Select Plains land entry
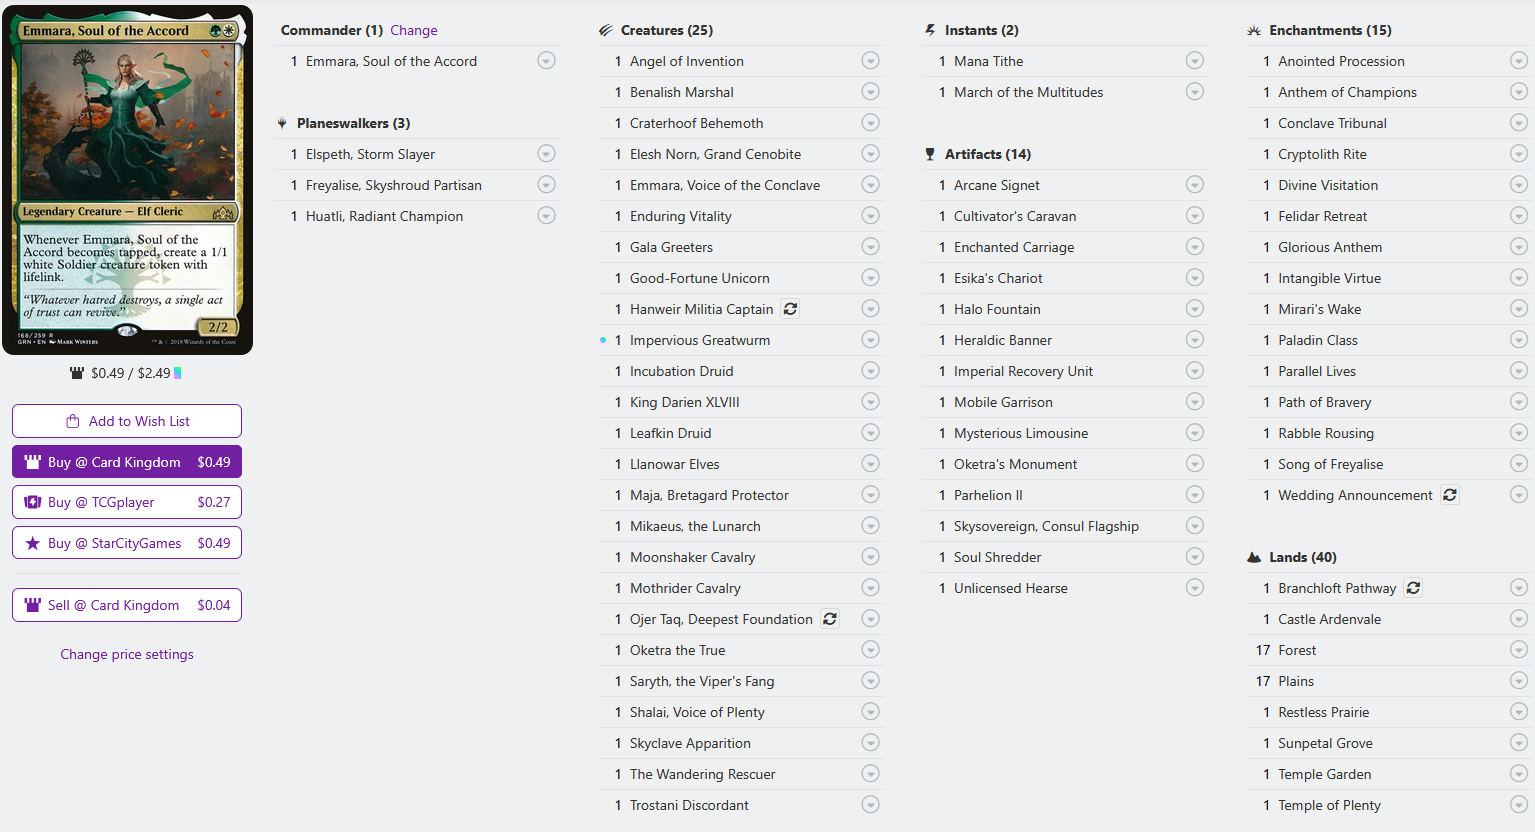Viewport: 1535px width, 832px height. 1296,681
